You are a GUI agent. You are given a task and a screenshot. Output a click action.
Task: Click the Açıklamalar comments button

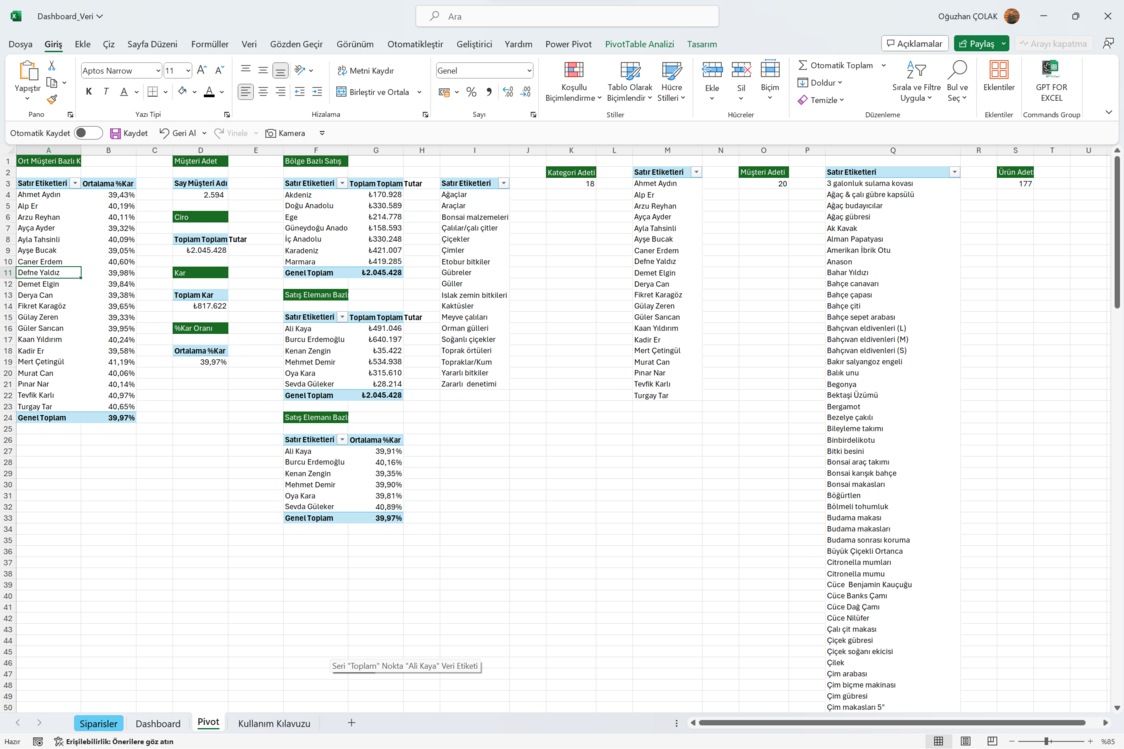point(915,44)
